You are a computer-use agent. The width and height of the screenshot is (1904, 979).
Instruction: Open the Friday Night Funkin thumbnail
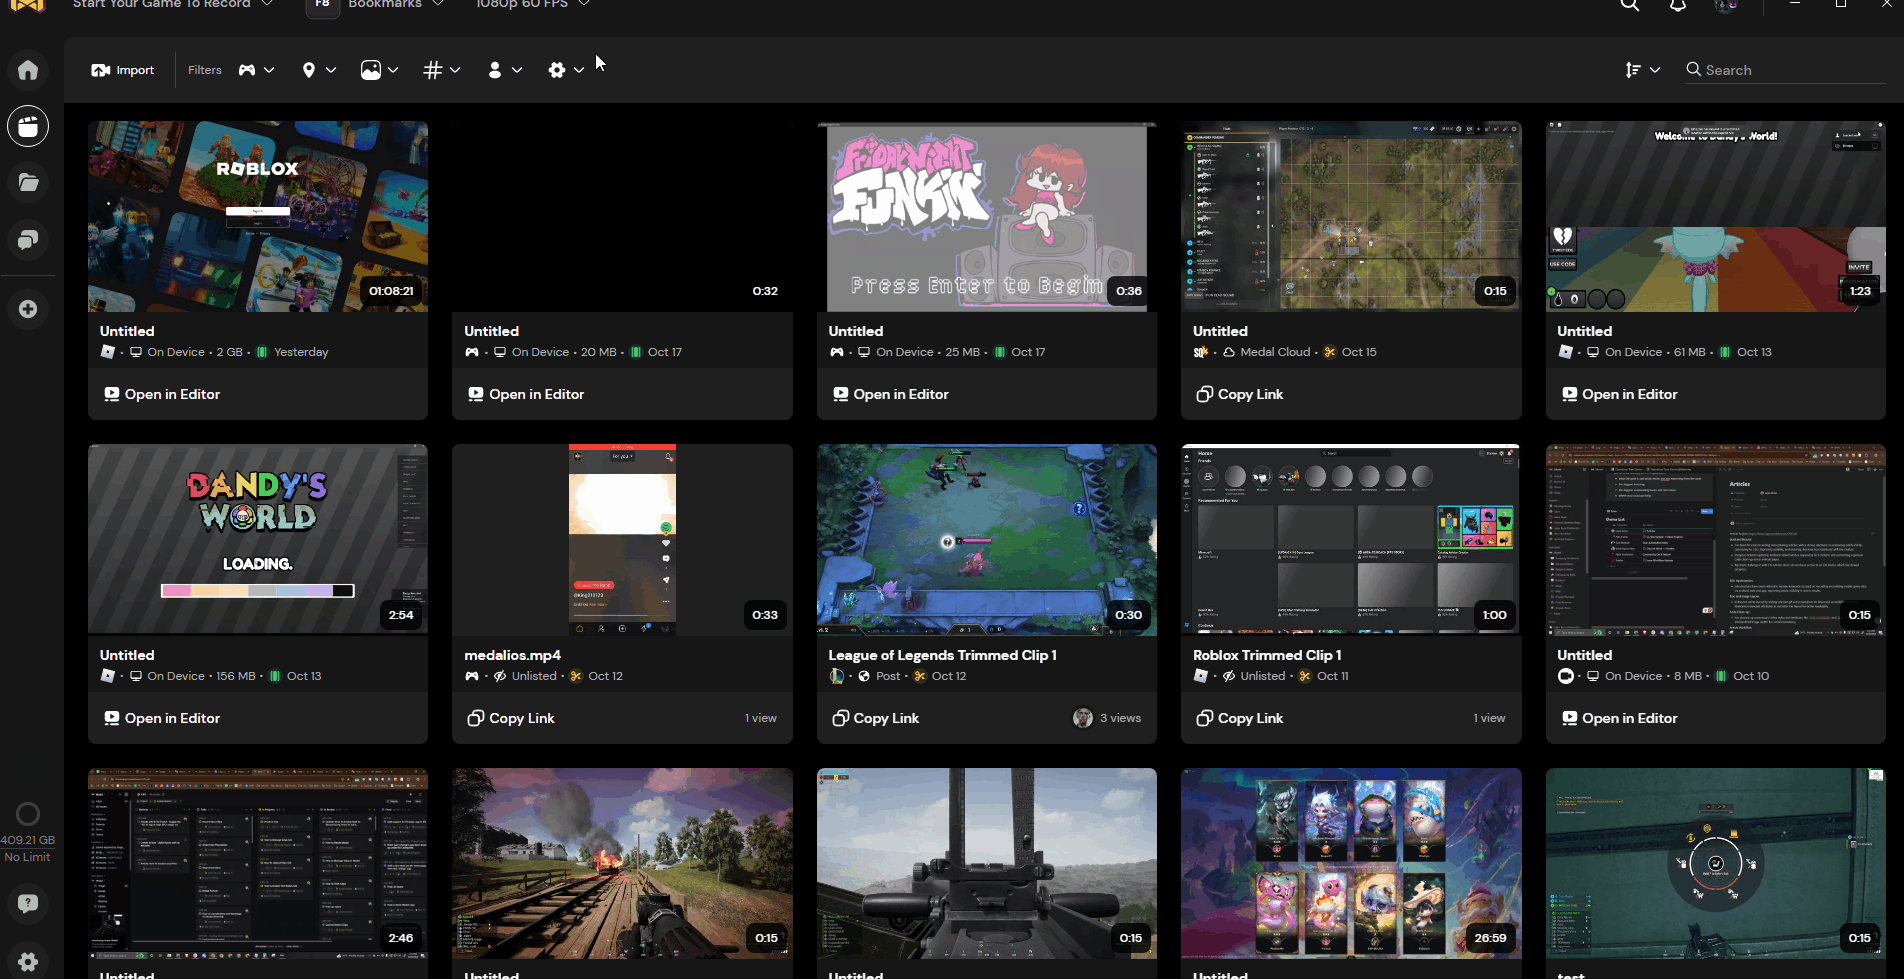coord(987,217)
